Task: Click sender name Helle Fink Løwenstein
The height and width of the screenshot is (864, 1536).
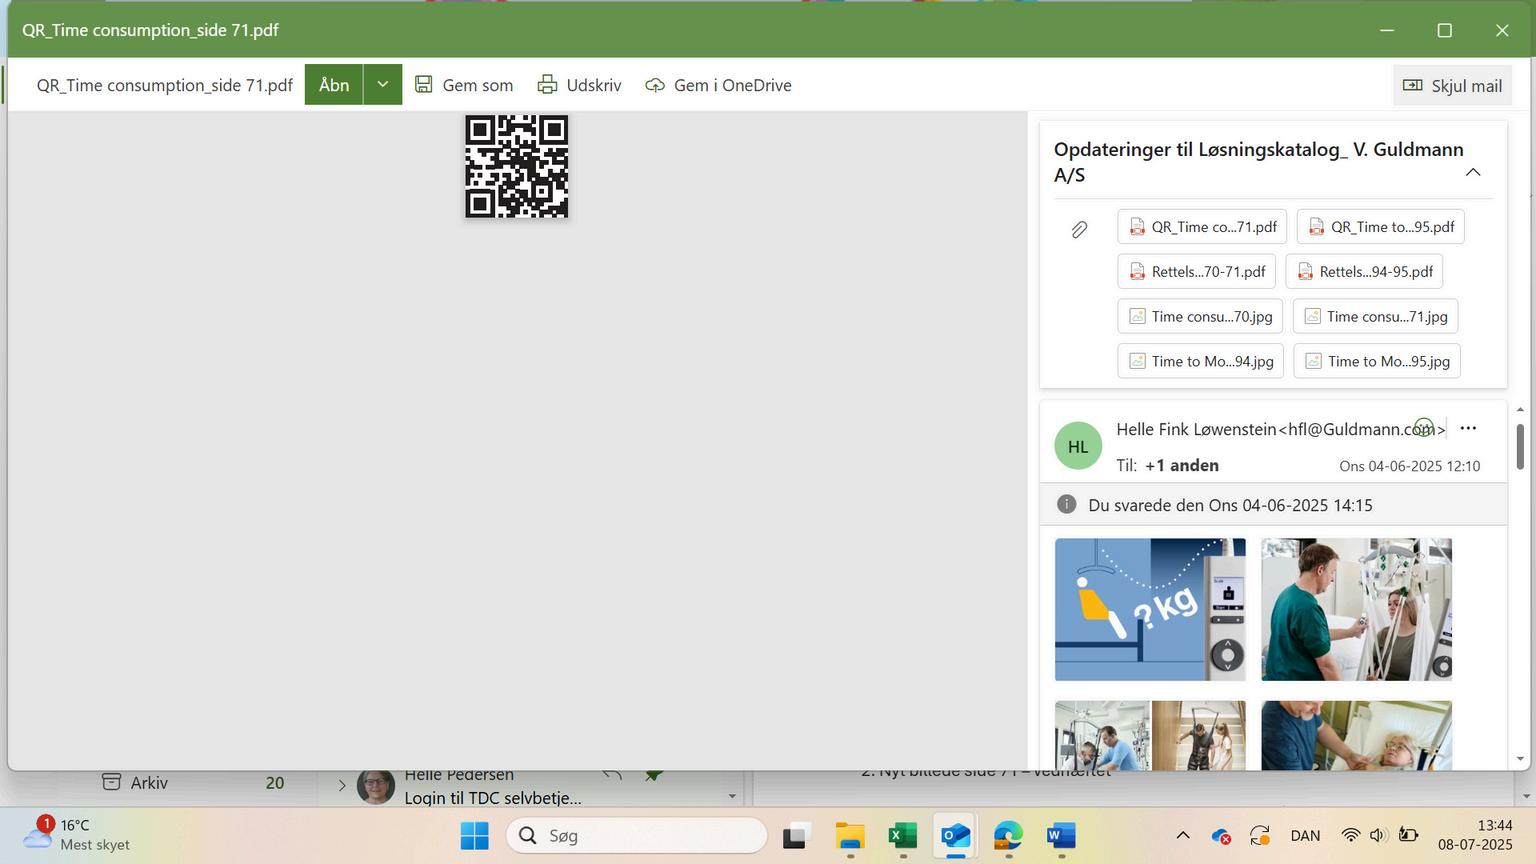Action: coord(1197,429)
